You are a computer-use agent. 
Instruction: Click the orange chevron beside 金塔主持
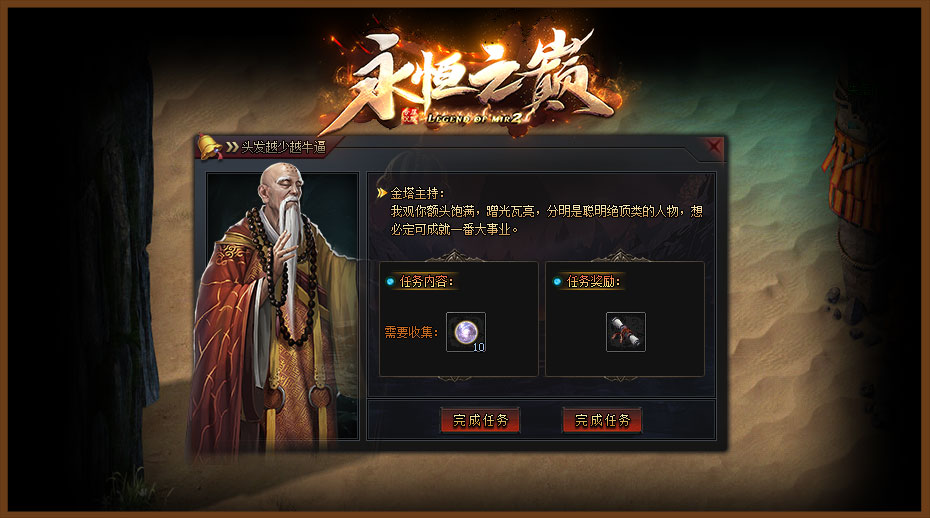pos(382,193)
